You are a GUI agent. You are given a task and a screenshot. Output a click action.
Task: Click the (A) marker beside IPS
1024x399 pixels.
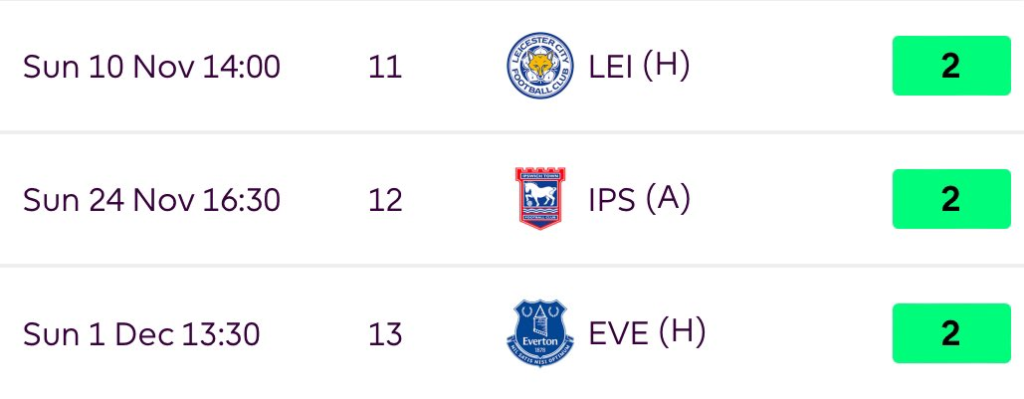(x=667, y=200)
